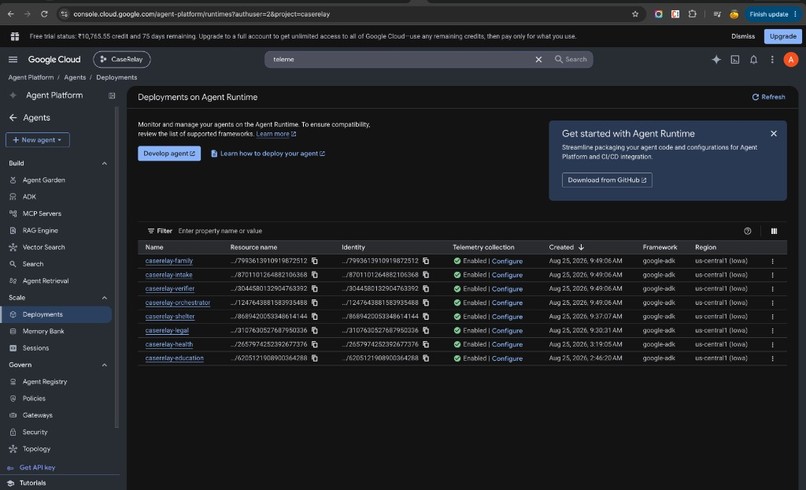This screenshot has height=490, width=806.
Task: Click the Search button in top bar
Action: tap(571, 60)
